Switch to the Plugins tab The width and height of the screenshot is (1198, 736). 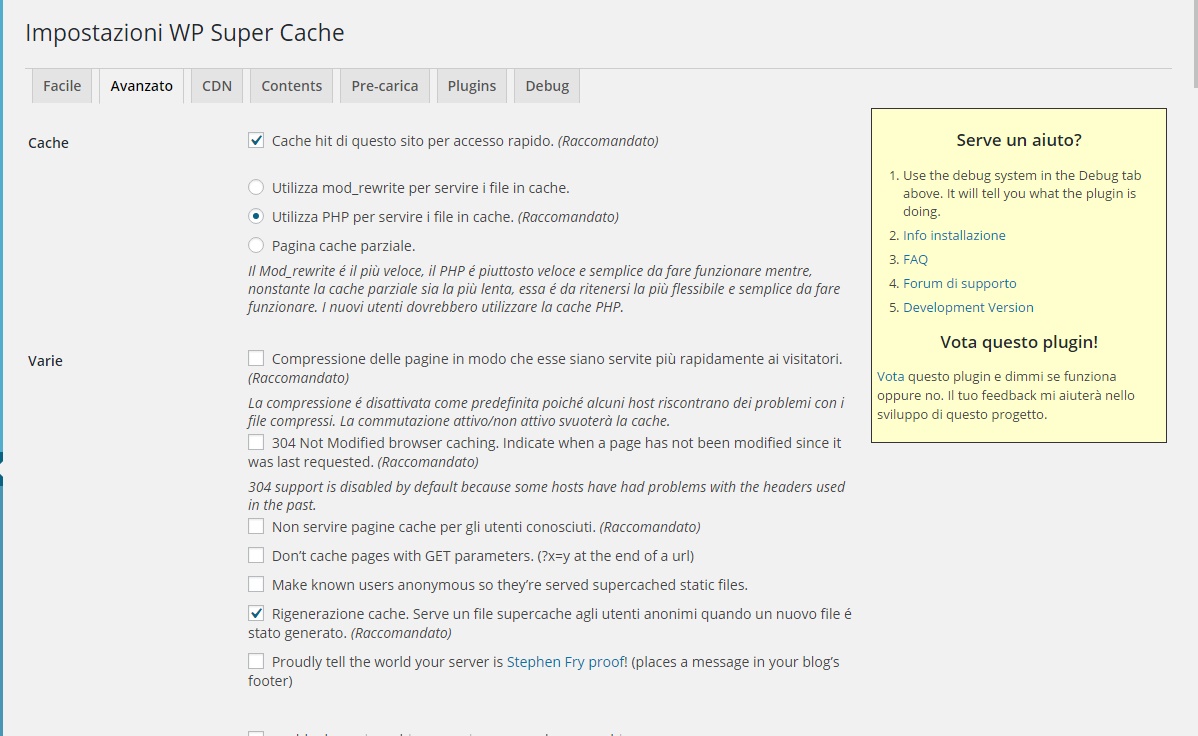[x=471, y=86]
